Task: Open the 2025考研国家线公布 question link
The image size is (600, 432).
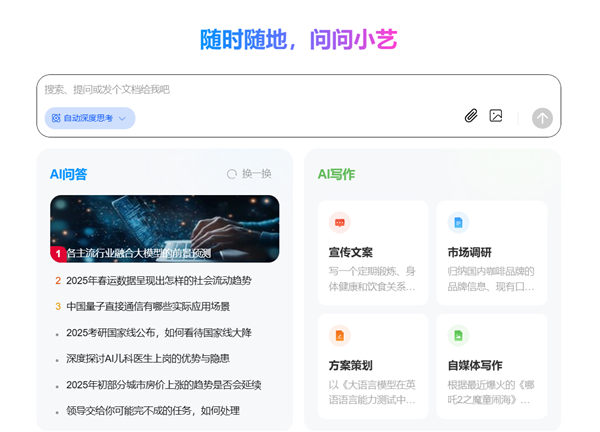Action: coord(159,332)
